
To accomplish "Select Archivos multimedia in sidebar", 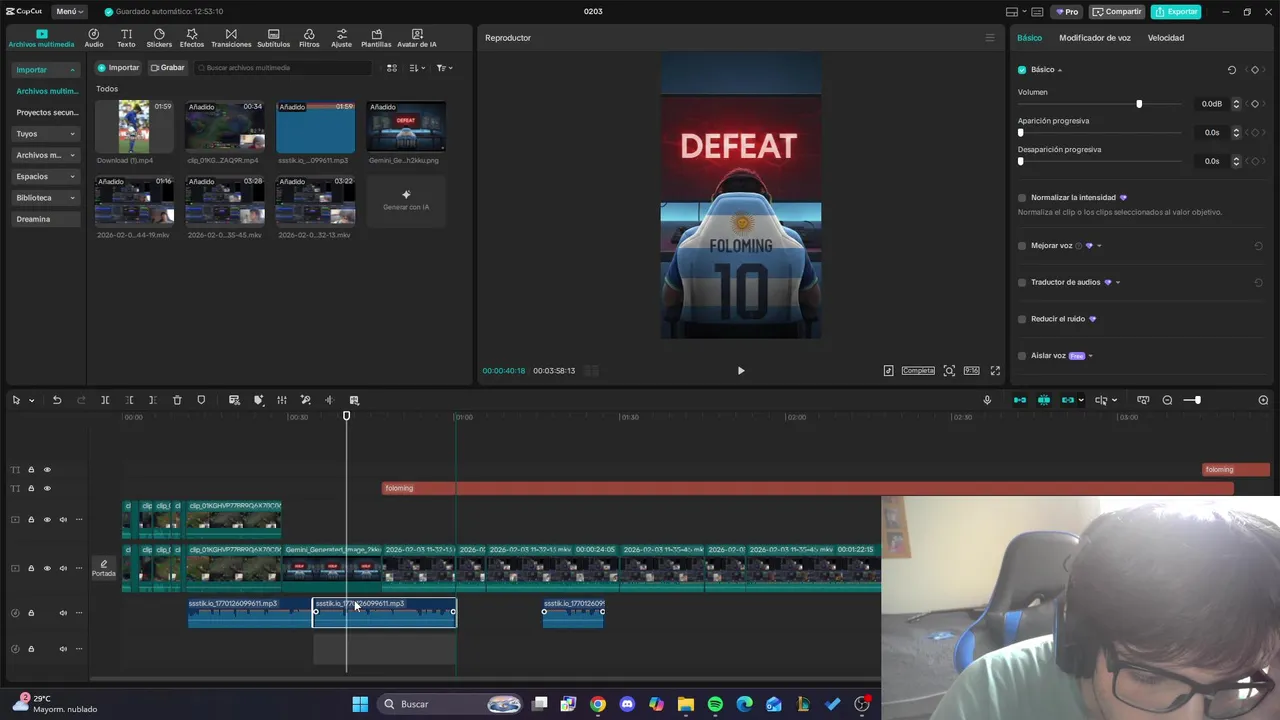I will [x=47, y=91].
